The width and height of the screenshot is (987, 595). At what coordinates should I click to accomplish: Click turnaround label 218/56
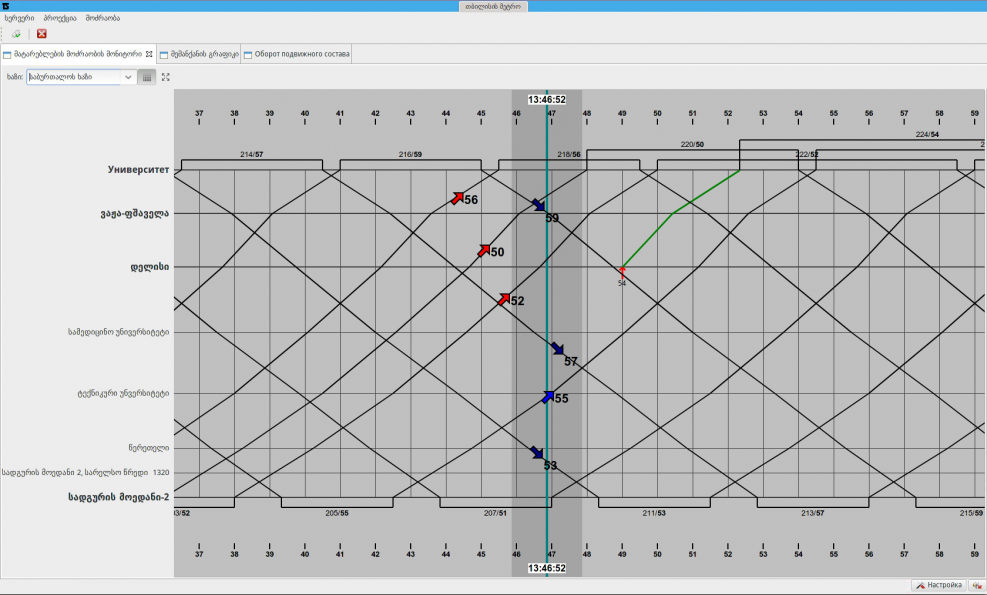click(x=569, y=154)
